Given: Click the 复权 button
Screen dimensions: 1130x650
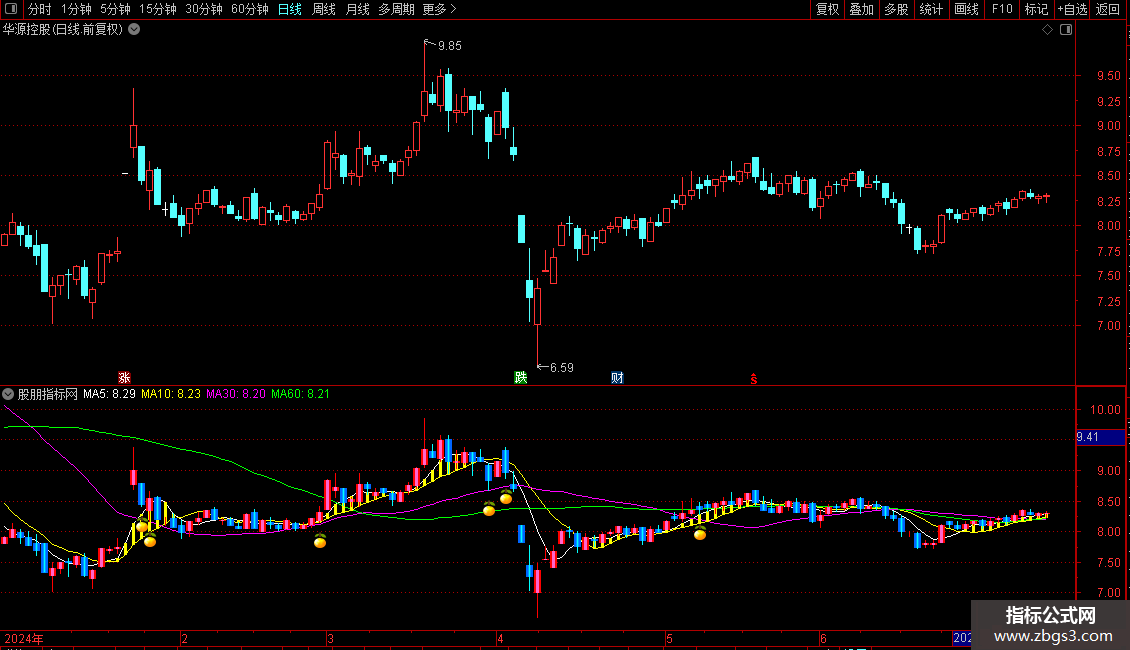Looking at the screenshot, I should [x=827, y=9].
